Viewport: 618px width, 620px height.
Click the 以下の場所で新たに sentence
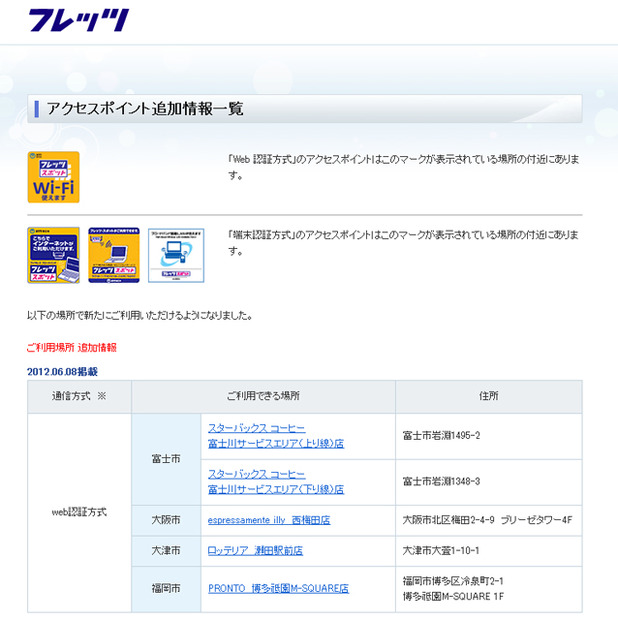coord(140,316)
